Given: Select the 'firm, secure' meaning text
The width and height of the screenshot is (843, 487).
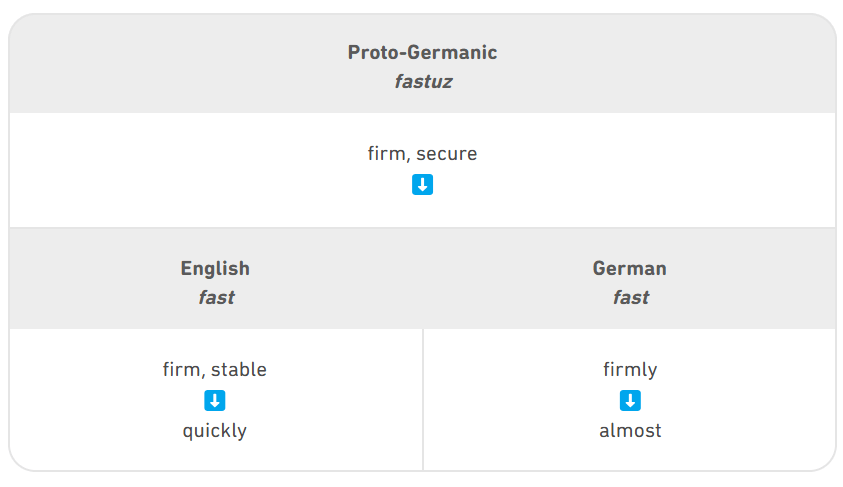Looking at the screenshot, I should coord(423,154).
